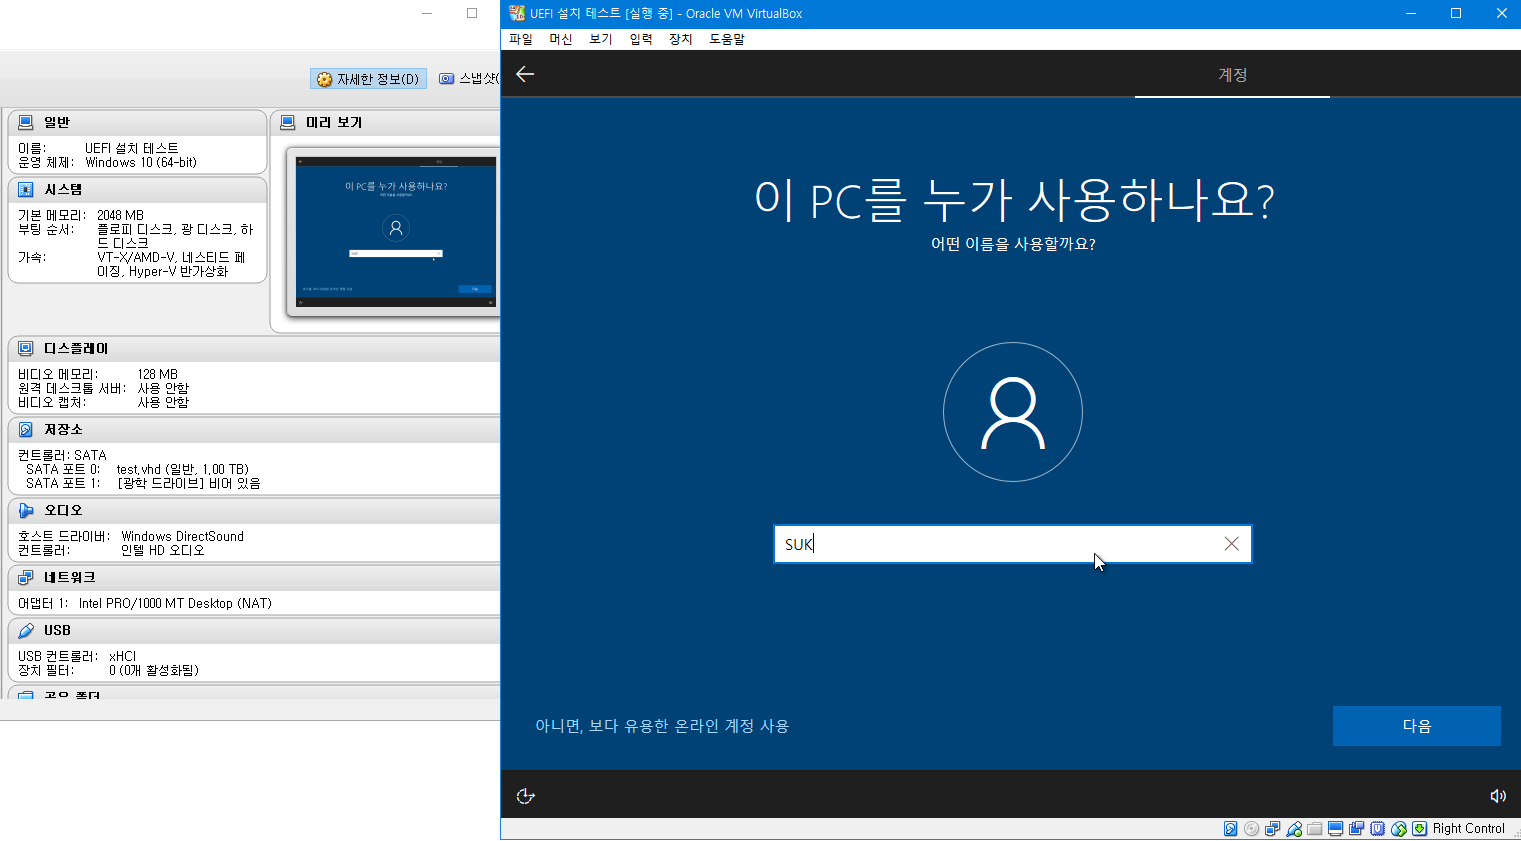
Task: Click the 시스템 section chip icon
Action: [26, 189]
